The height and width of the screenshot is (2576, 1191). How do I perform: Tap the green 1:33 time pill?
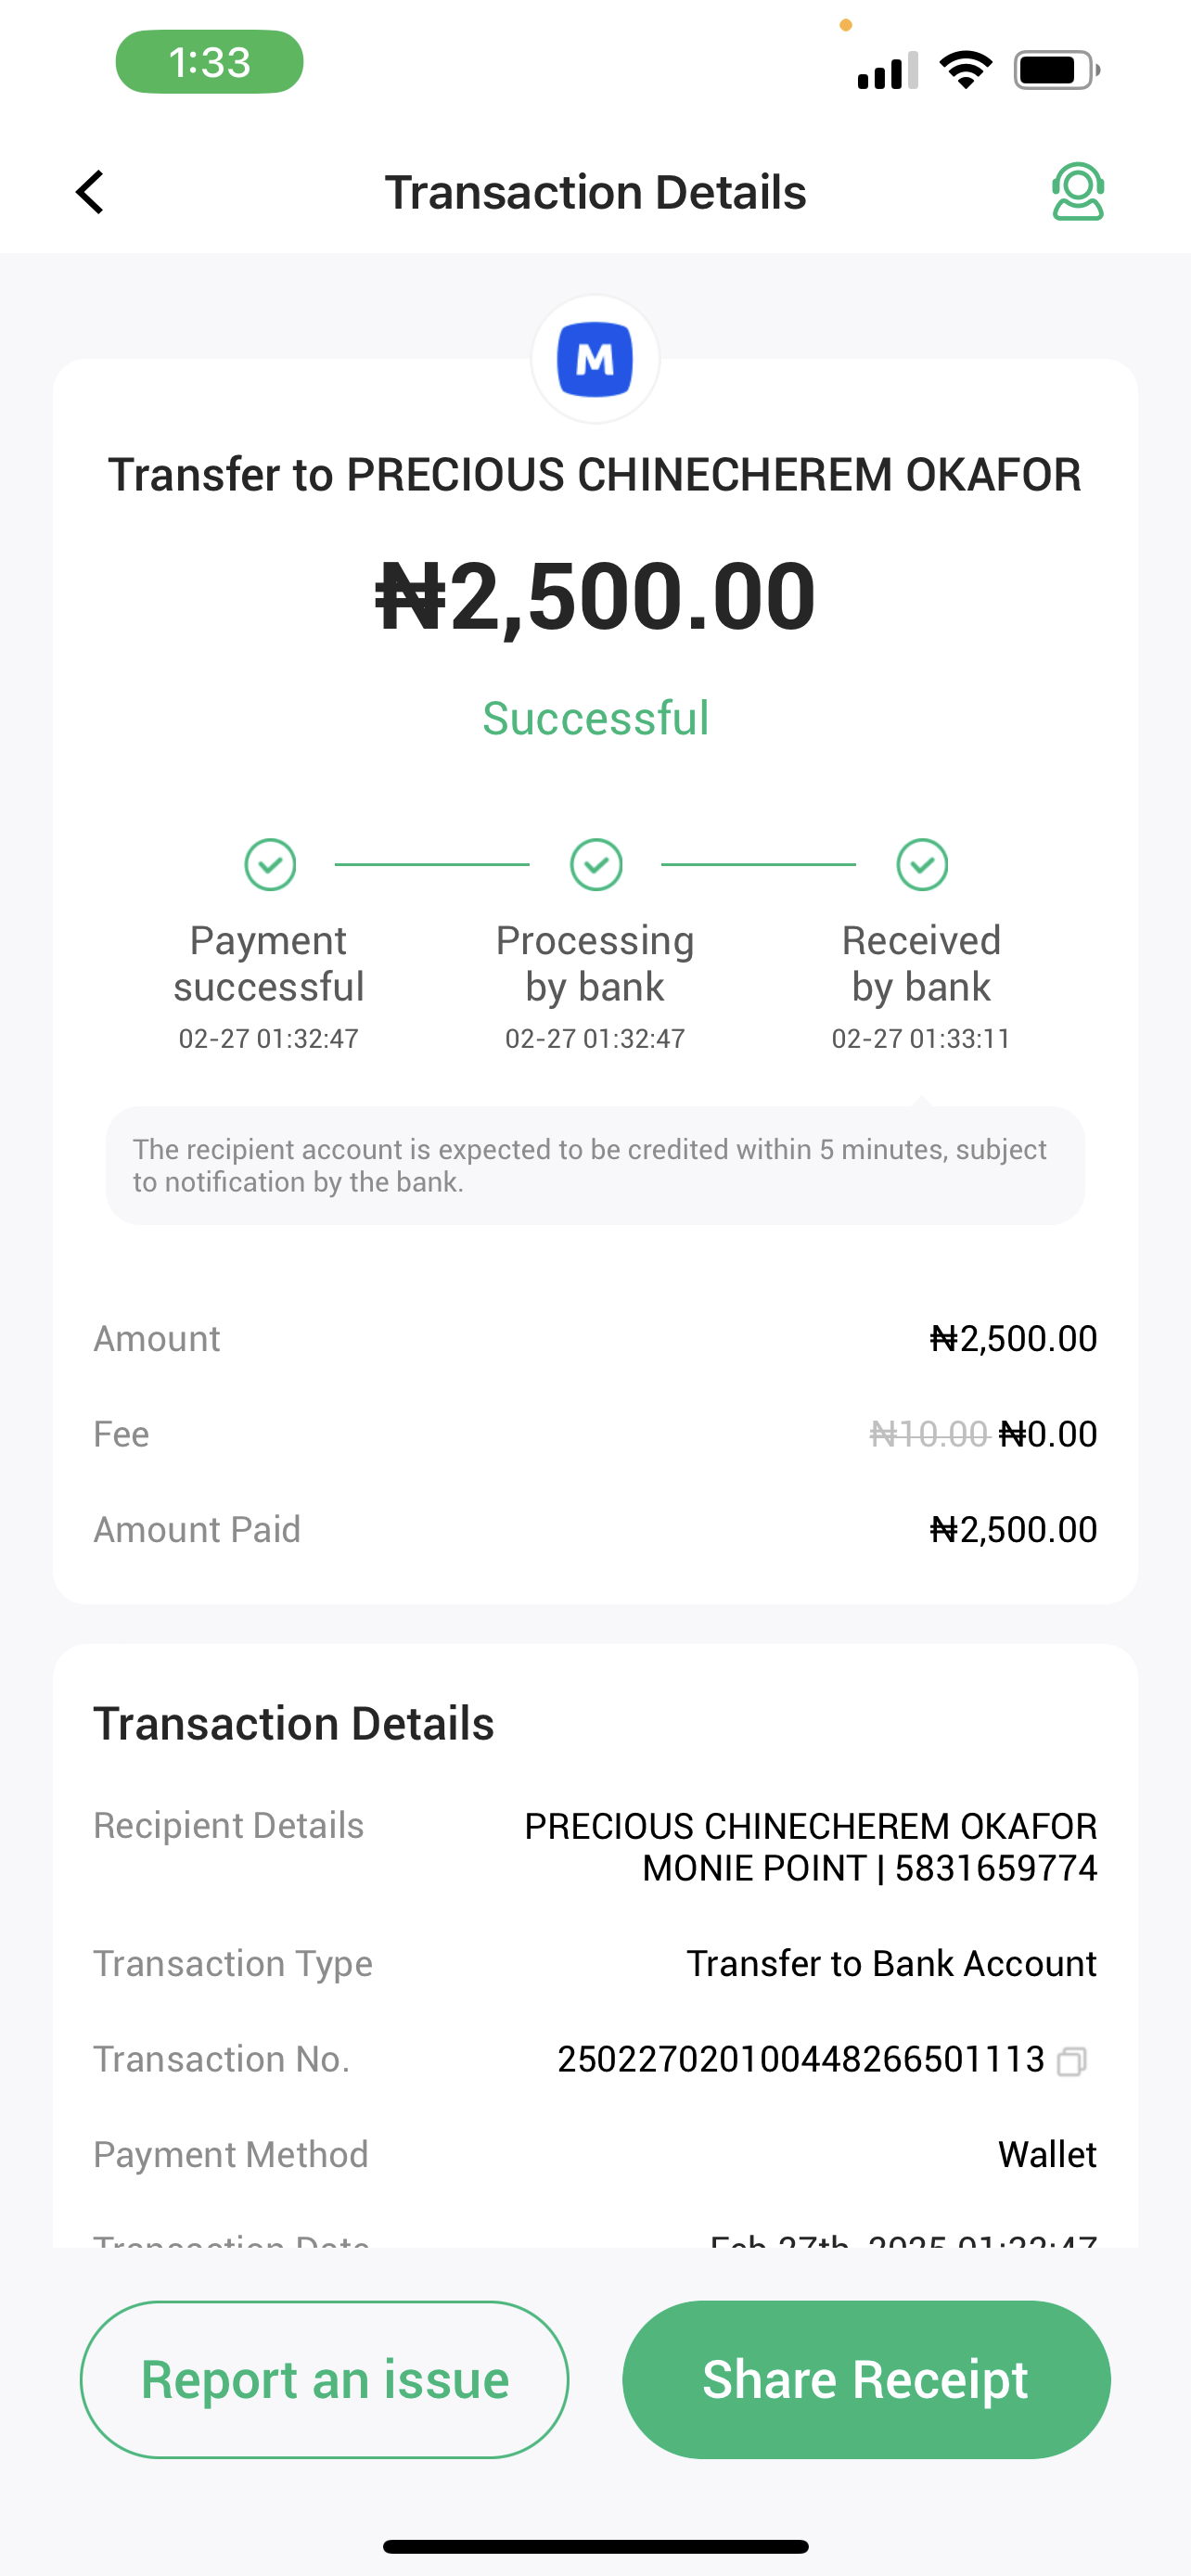coord(209,62)
